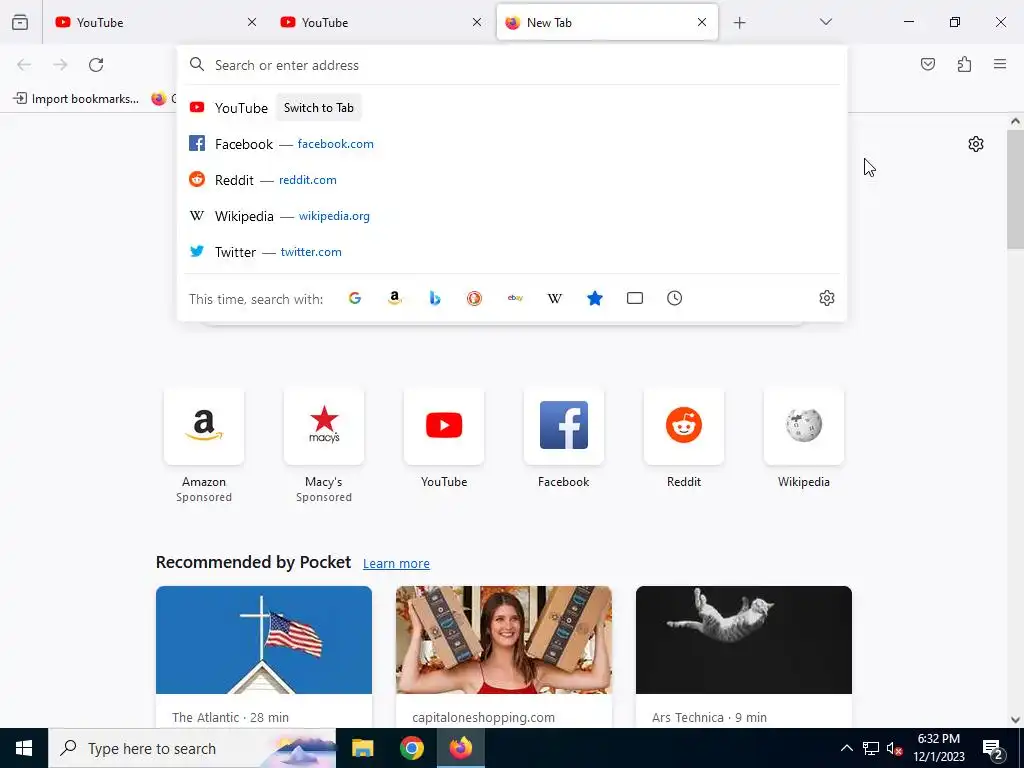Click page vertical scrollbar thumb
The image size is (1024, 768).
(x=1015, y=189)
